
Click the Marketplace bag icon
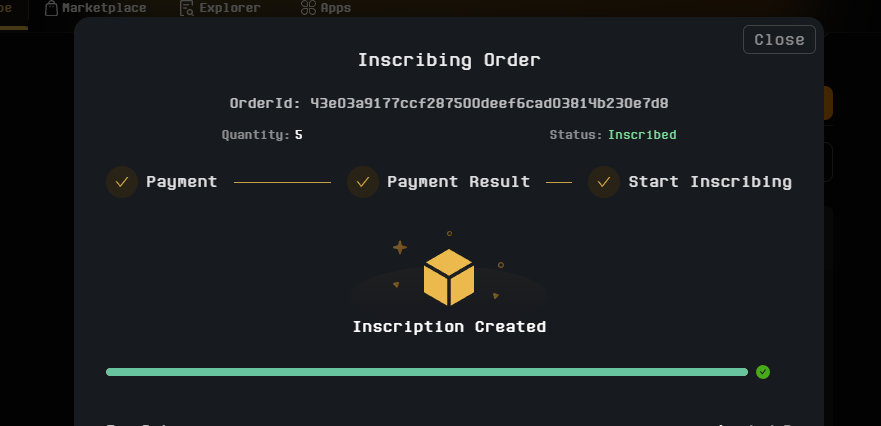(51, 8)
